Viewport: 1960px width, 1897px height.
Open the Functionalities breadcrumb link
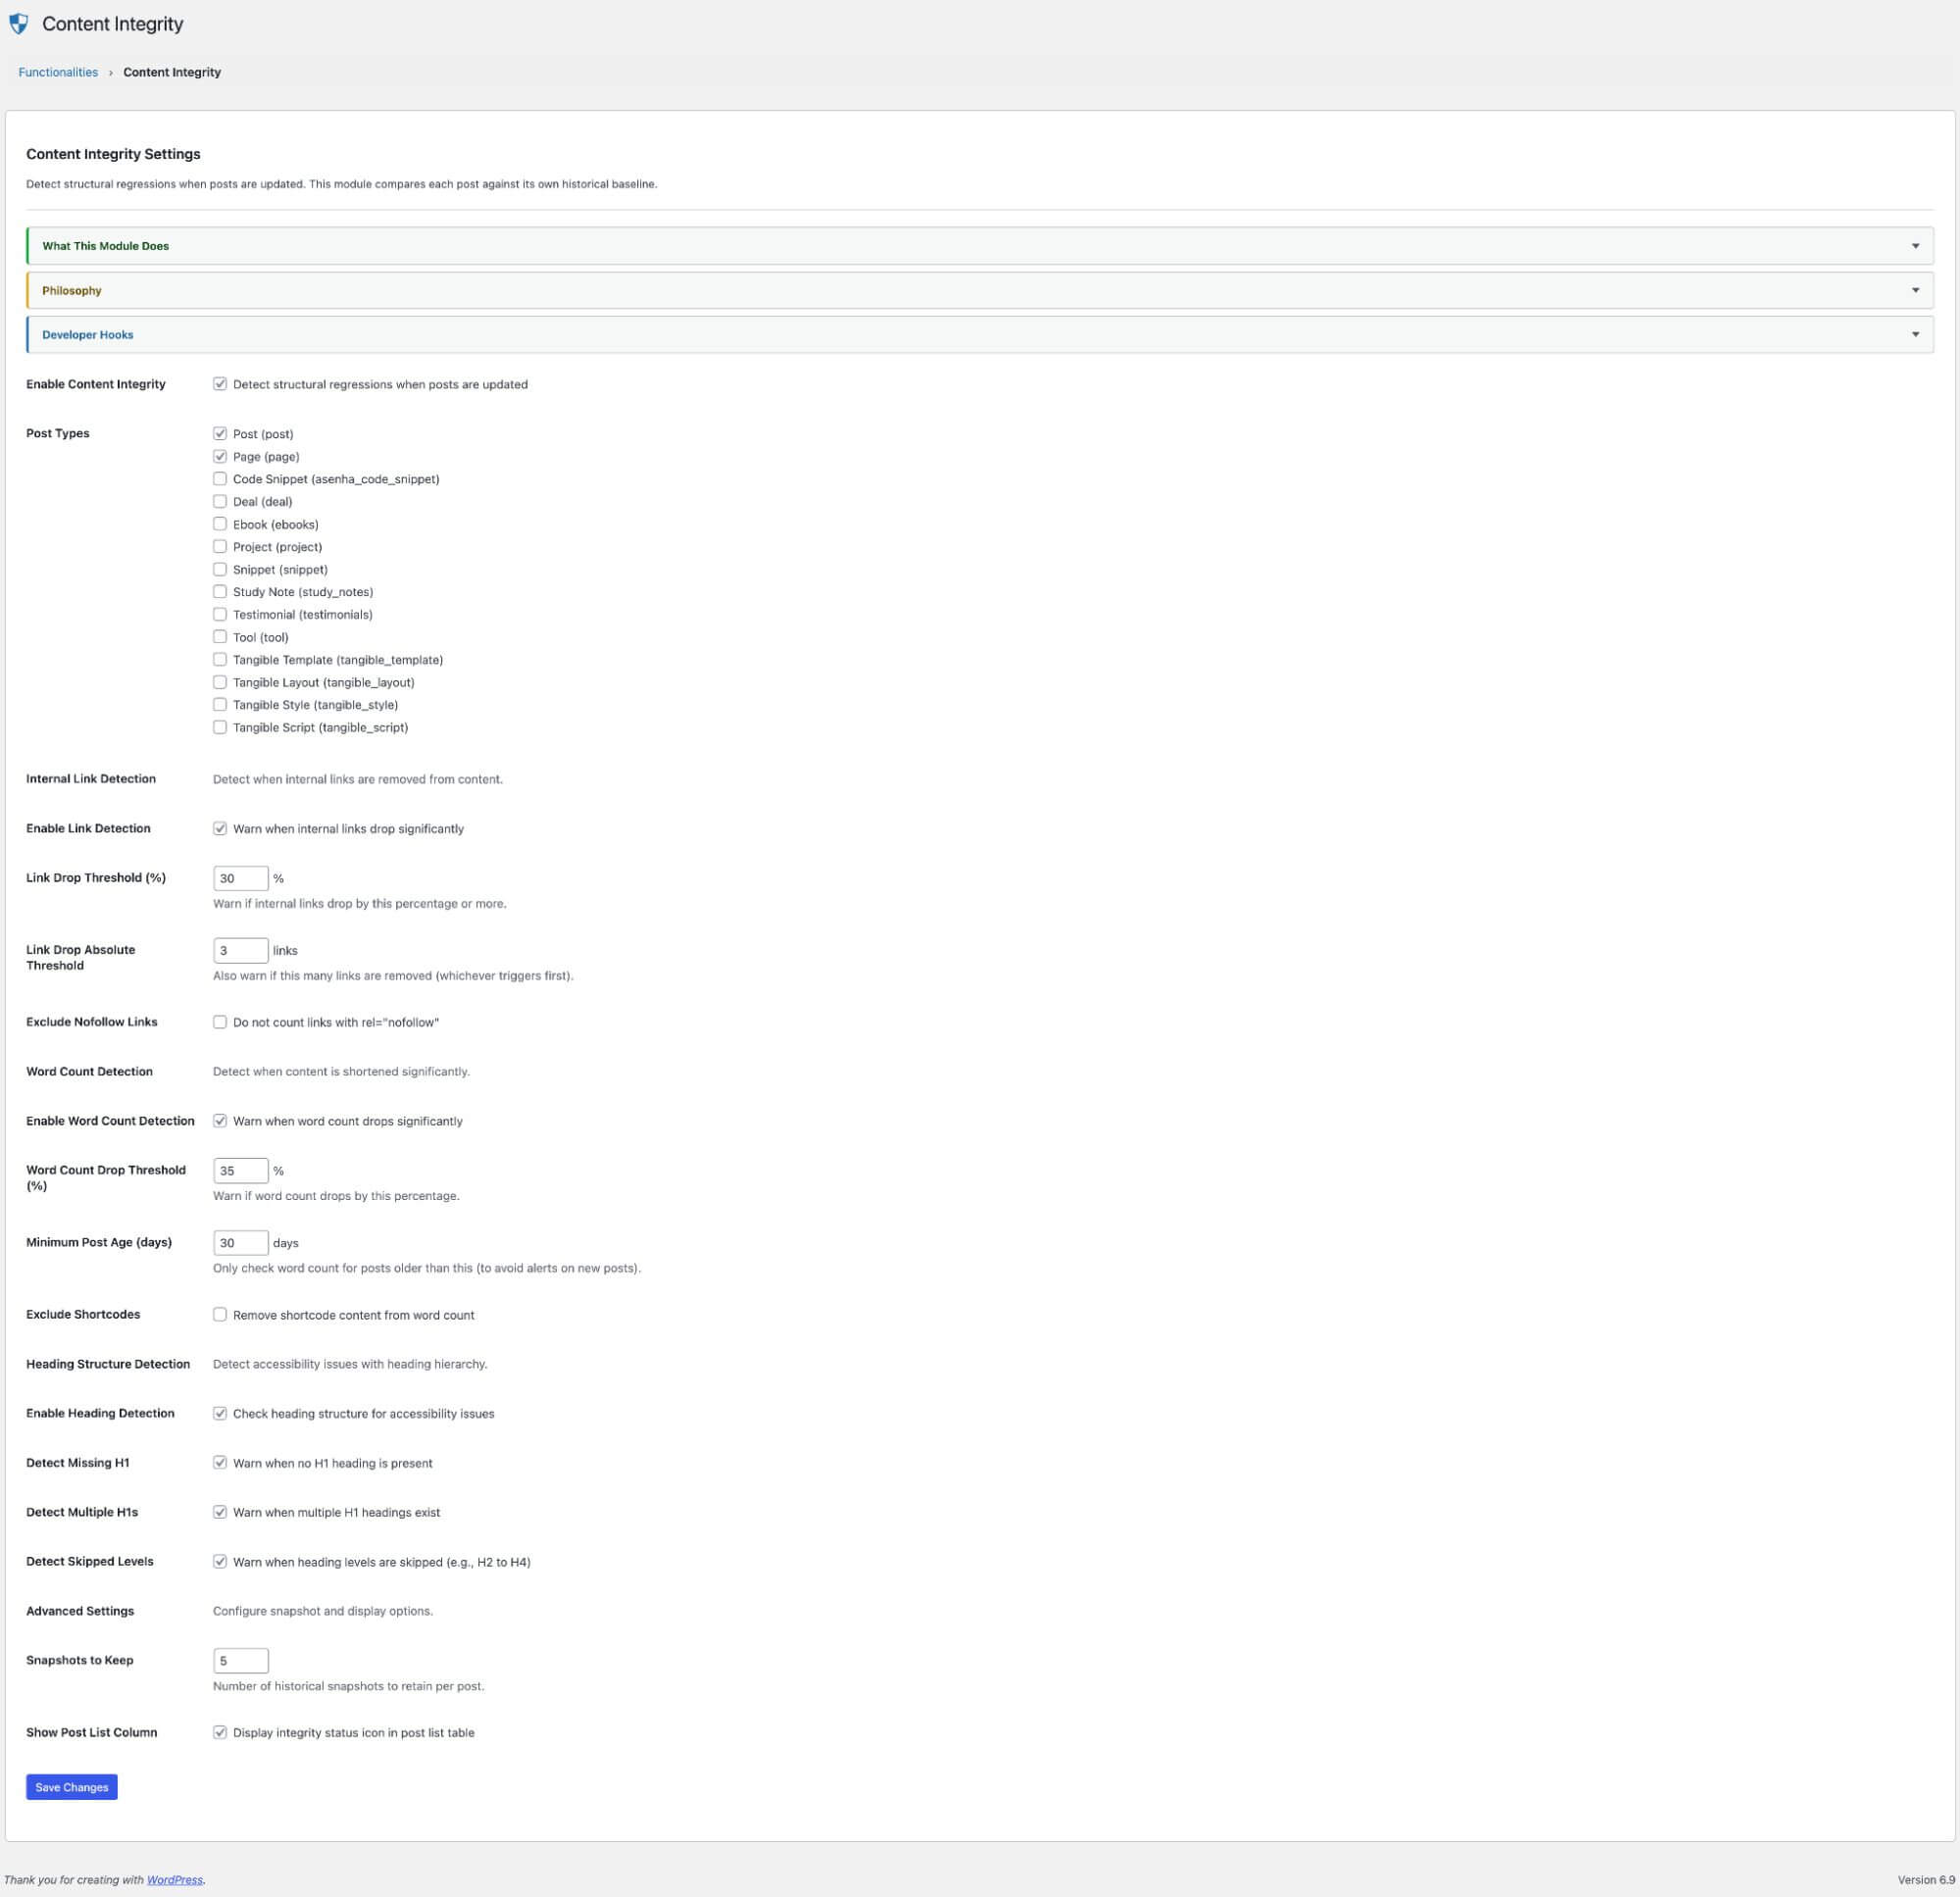[x=57, y=71]
